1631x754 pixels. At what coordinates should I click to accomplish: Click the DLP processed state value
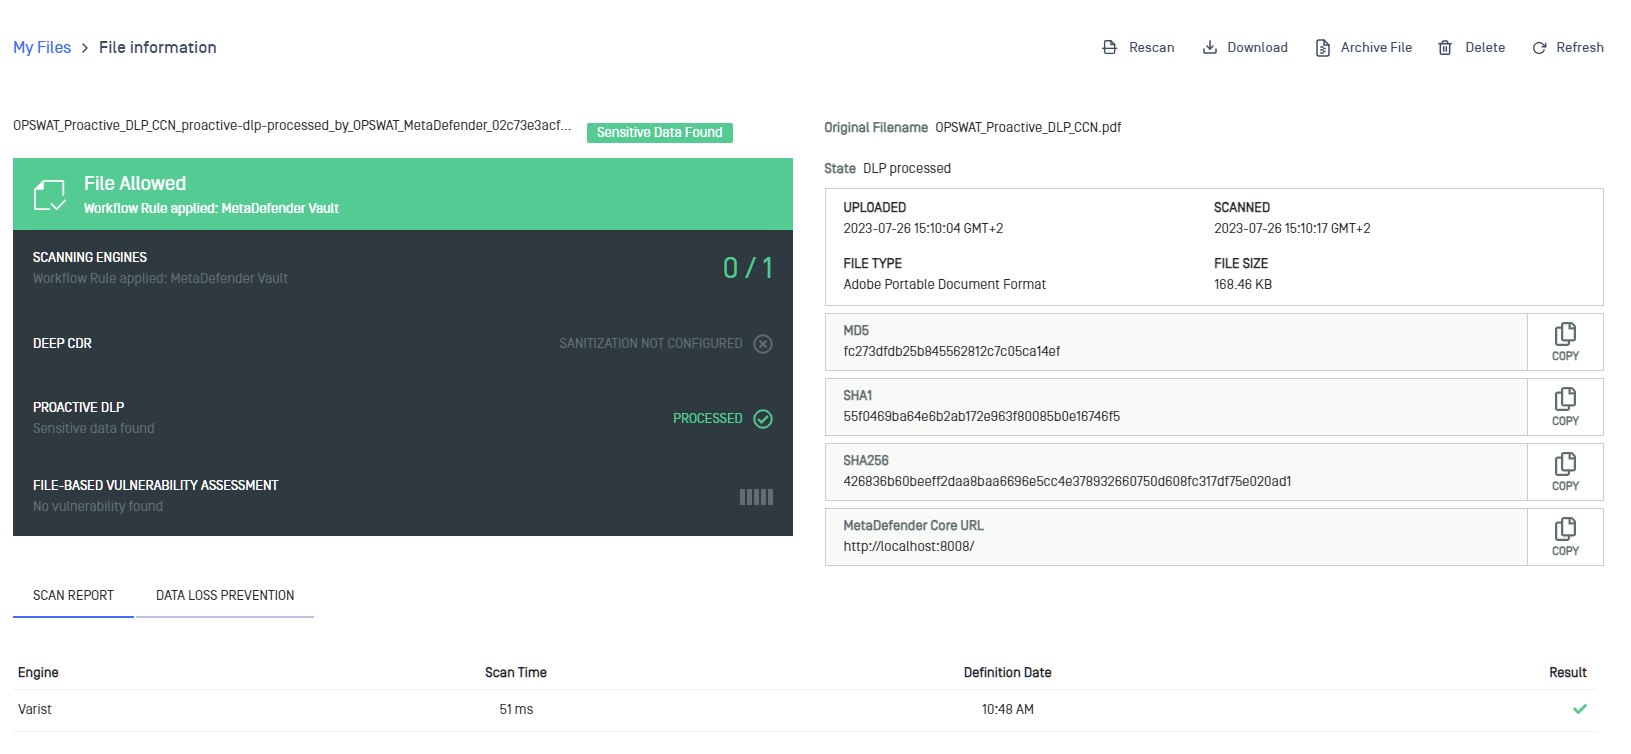point(907,168)
